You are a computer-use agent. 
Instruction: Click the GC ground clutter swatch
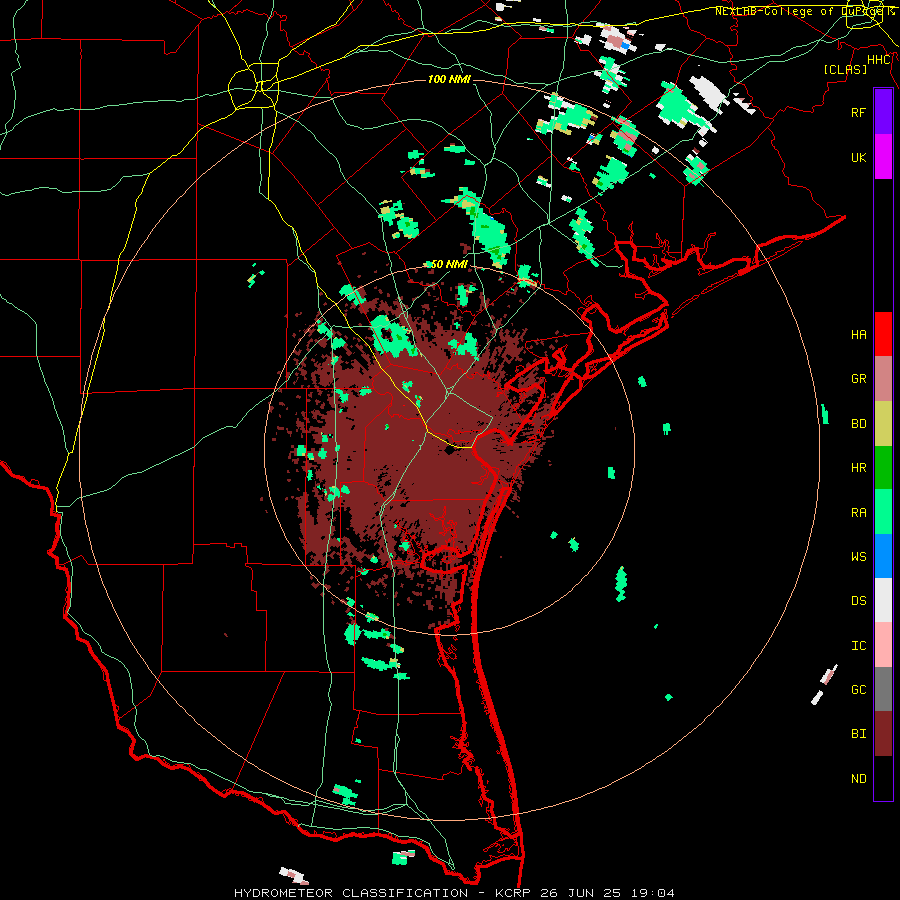(883, 689)
